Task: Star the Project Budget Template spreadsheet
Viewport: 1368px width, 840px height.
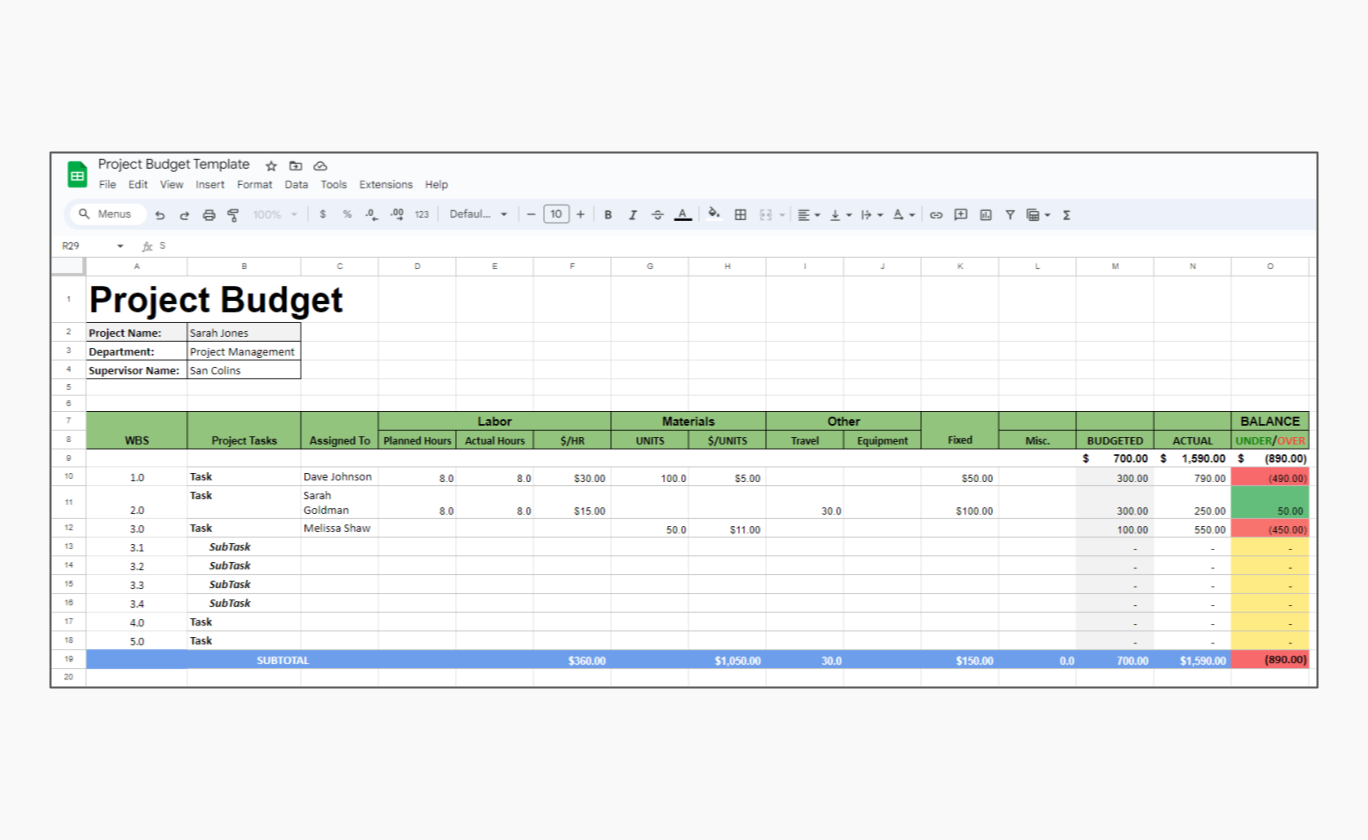Action: pos(271,165)
